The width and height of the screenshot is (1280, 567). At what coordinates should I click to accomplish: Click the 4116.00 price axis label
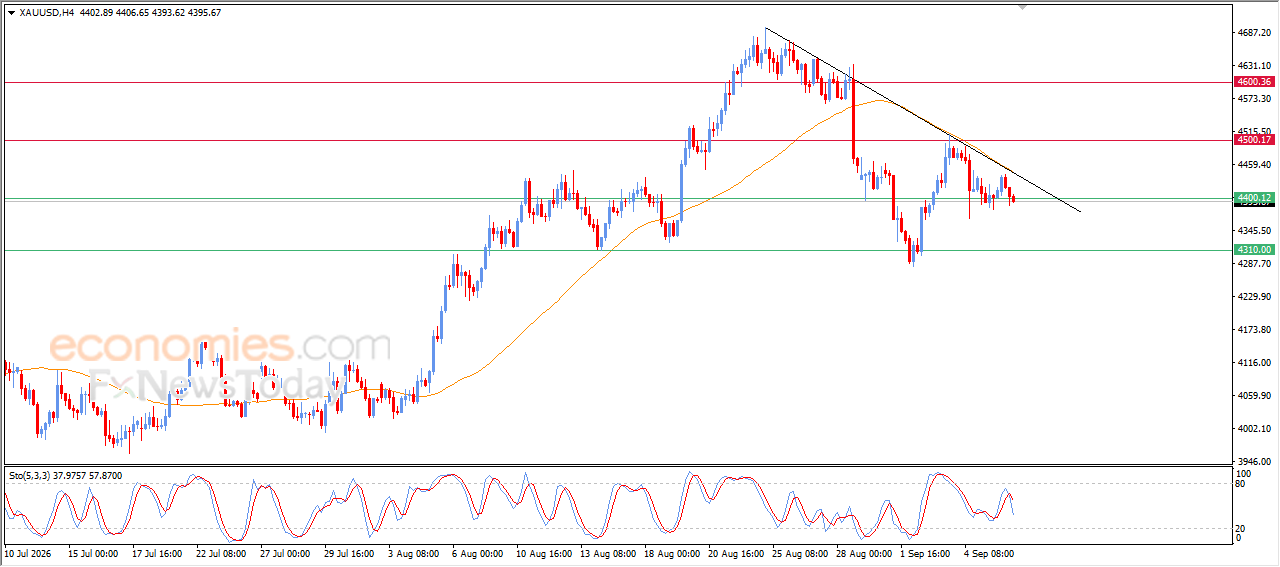point(1253,363)
